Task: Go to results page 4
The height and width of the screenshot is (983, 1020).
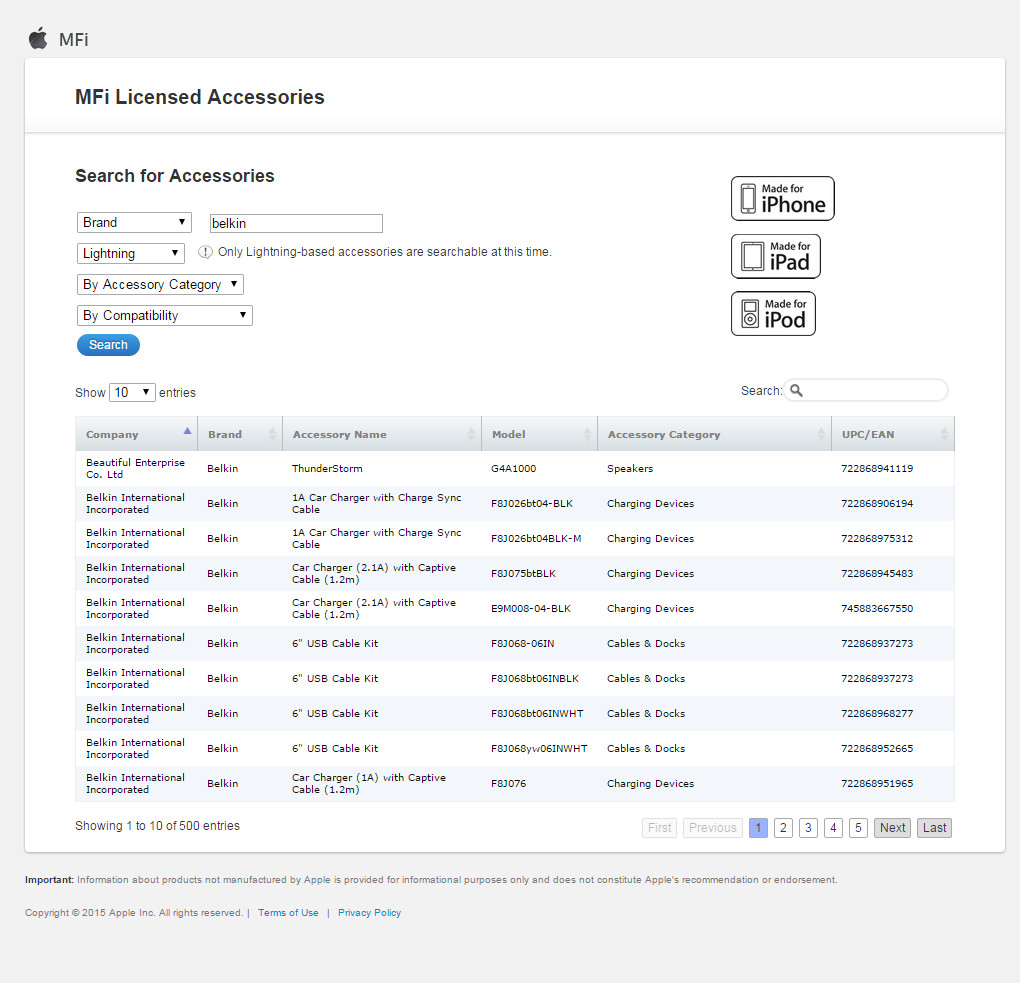Action: 833,828
